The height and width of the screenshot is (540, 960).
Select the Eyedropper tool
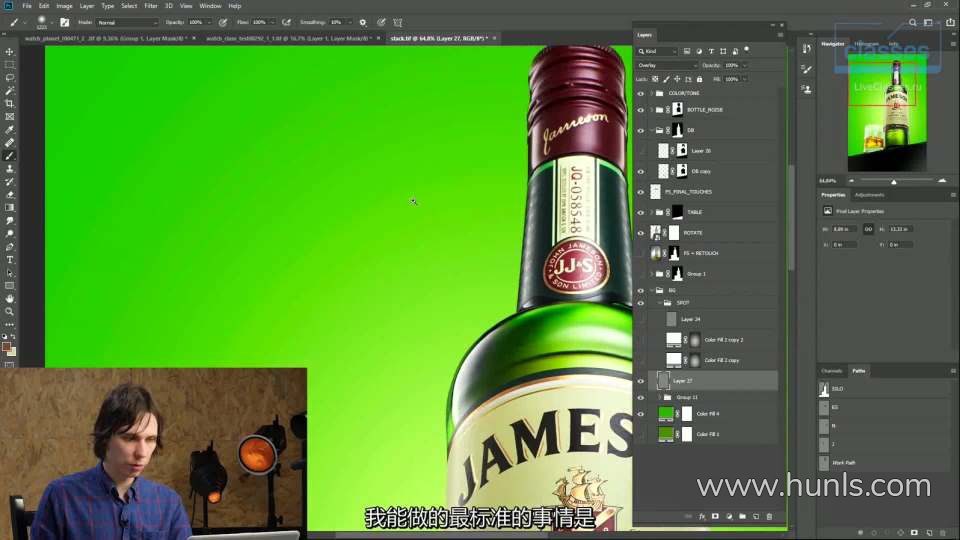click(10, 130)
